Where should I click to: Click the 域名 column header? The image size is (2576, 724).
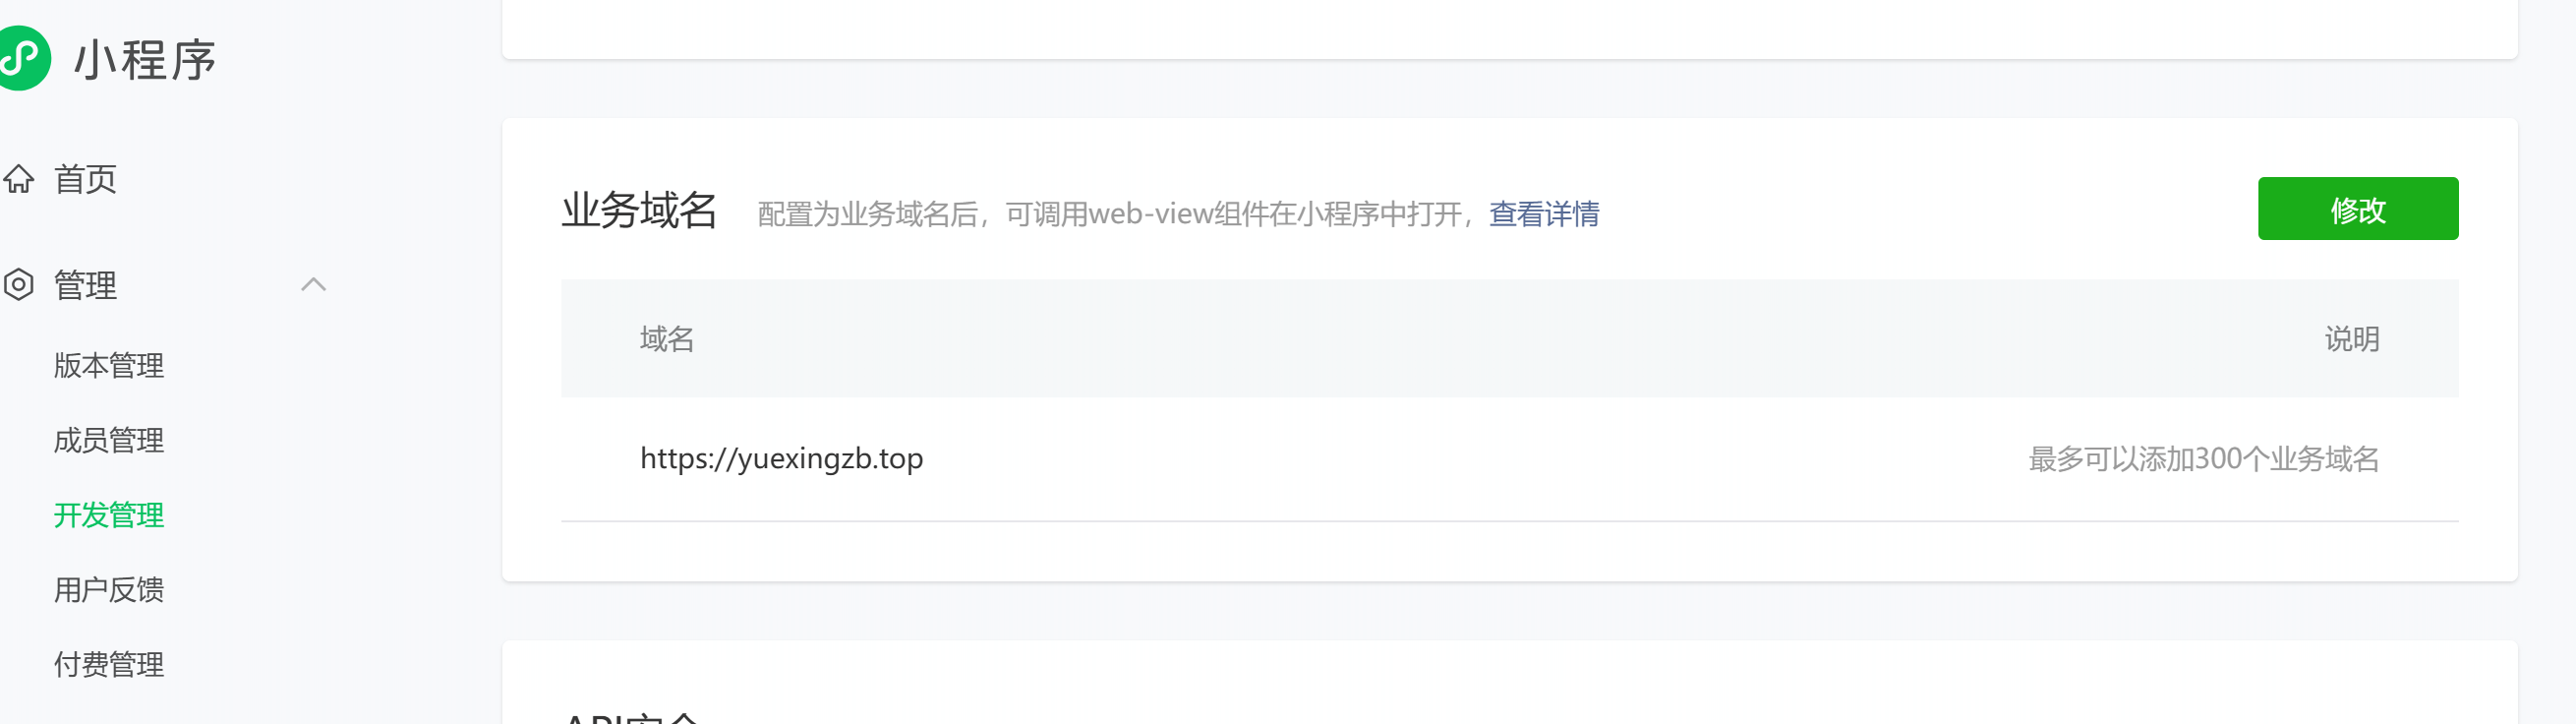pos(667,339)
